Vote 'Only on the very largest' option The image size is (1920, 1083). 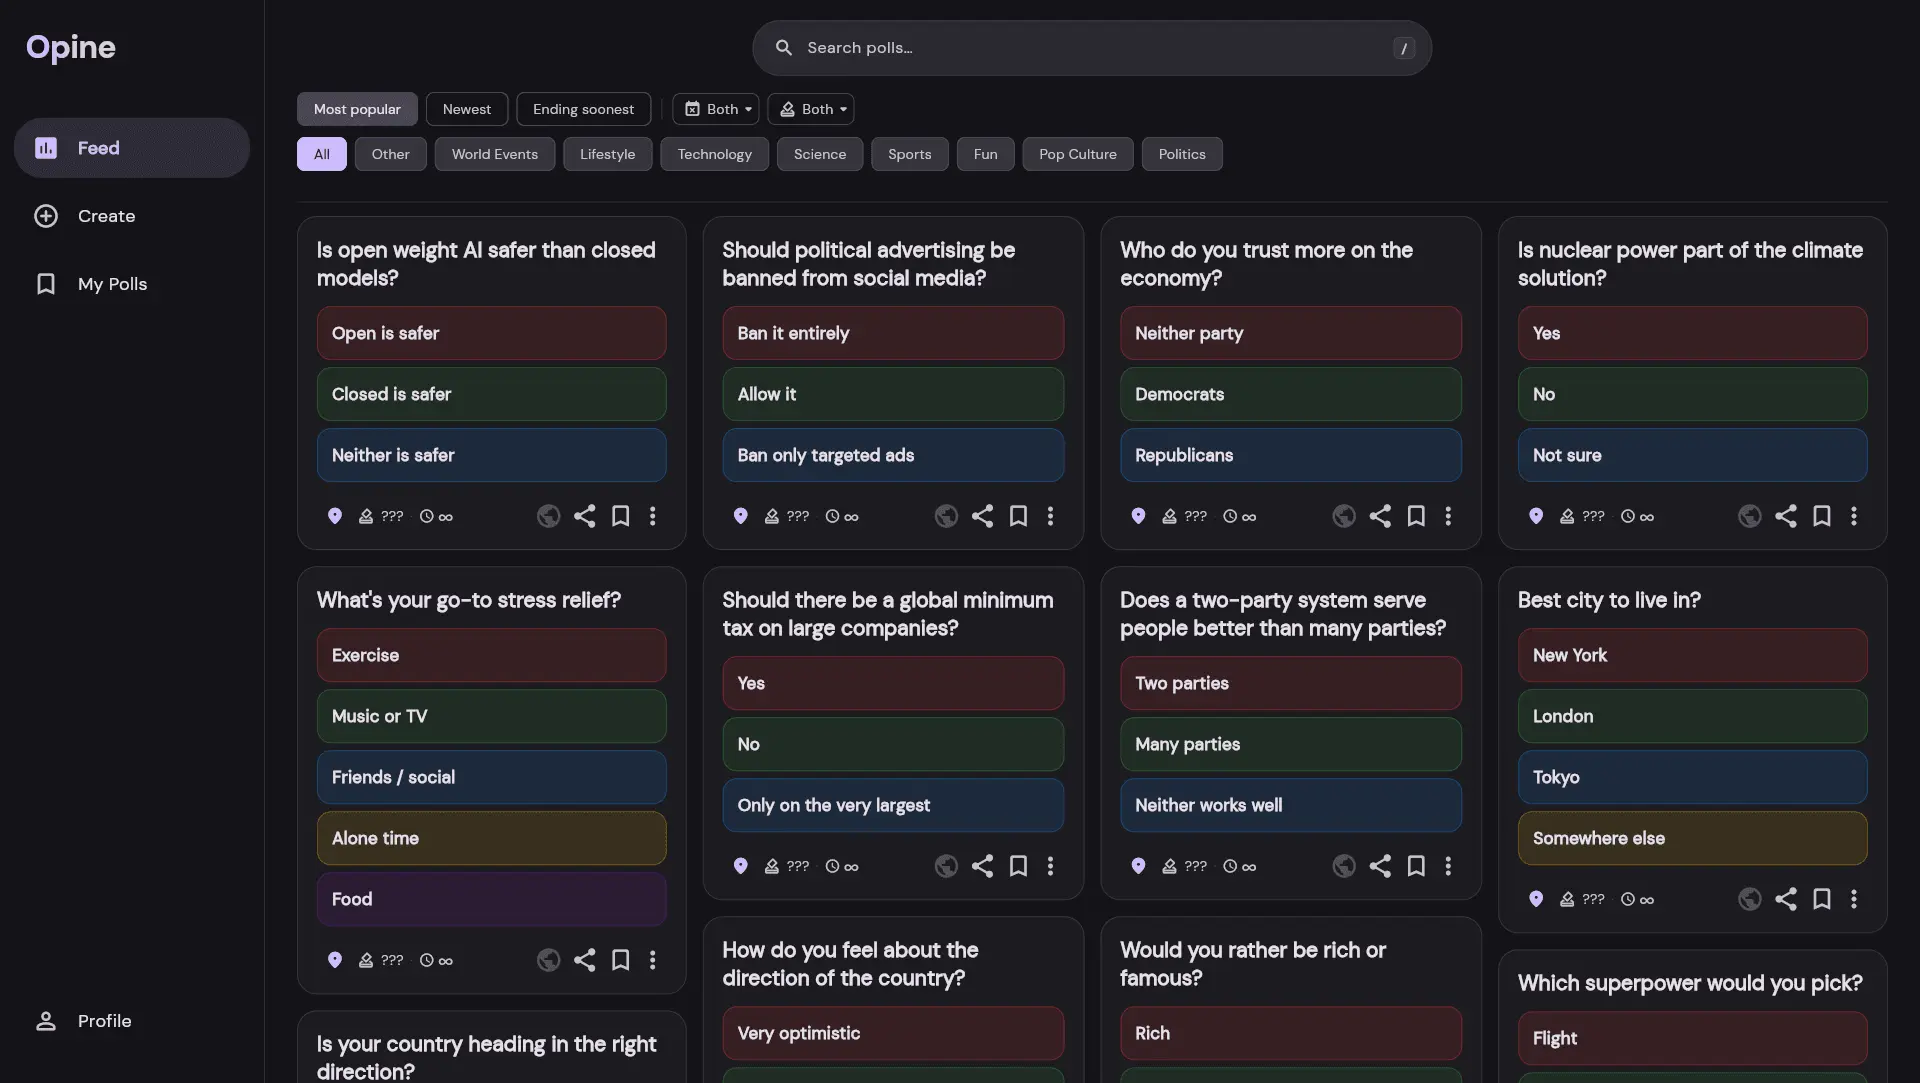[x=893, y=805]
